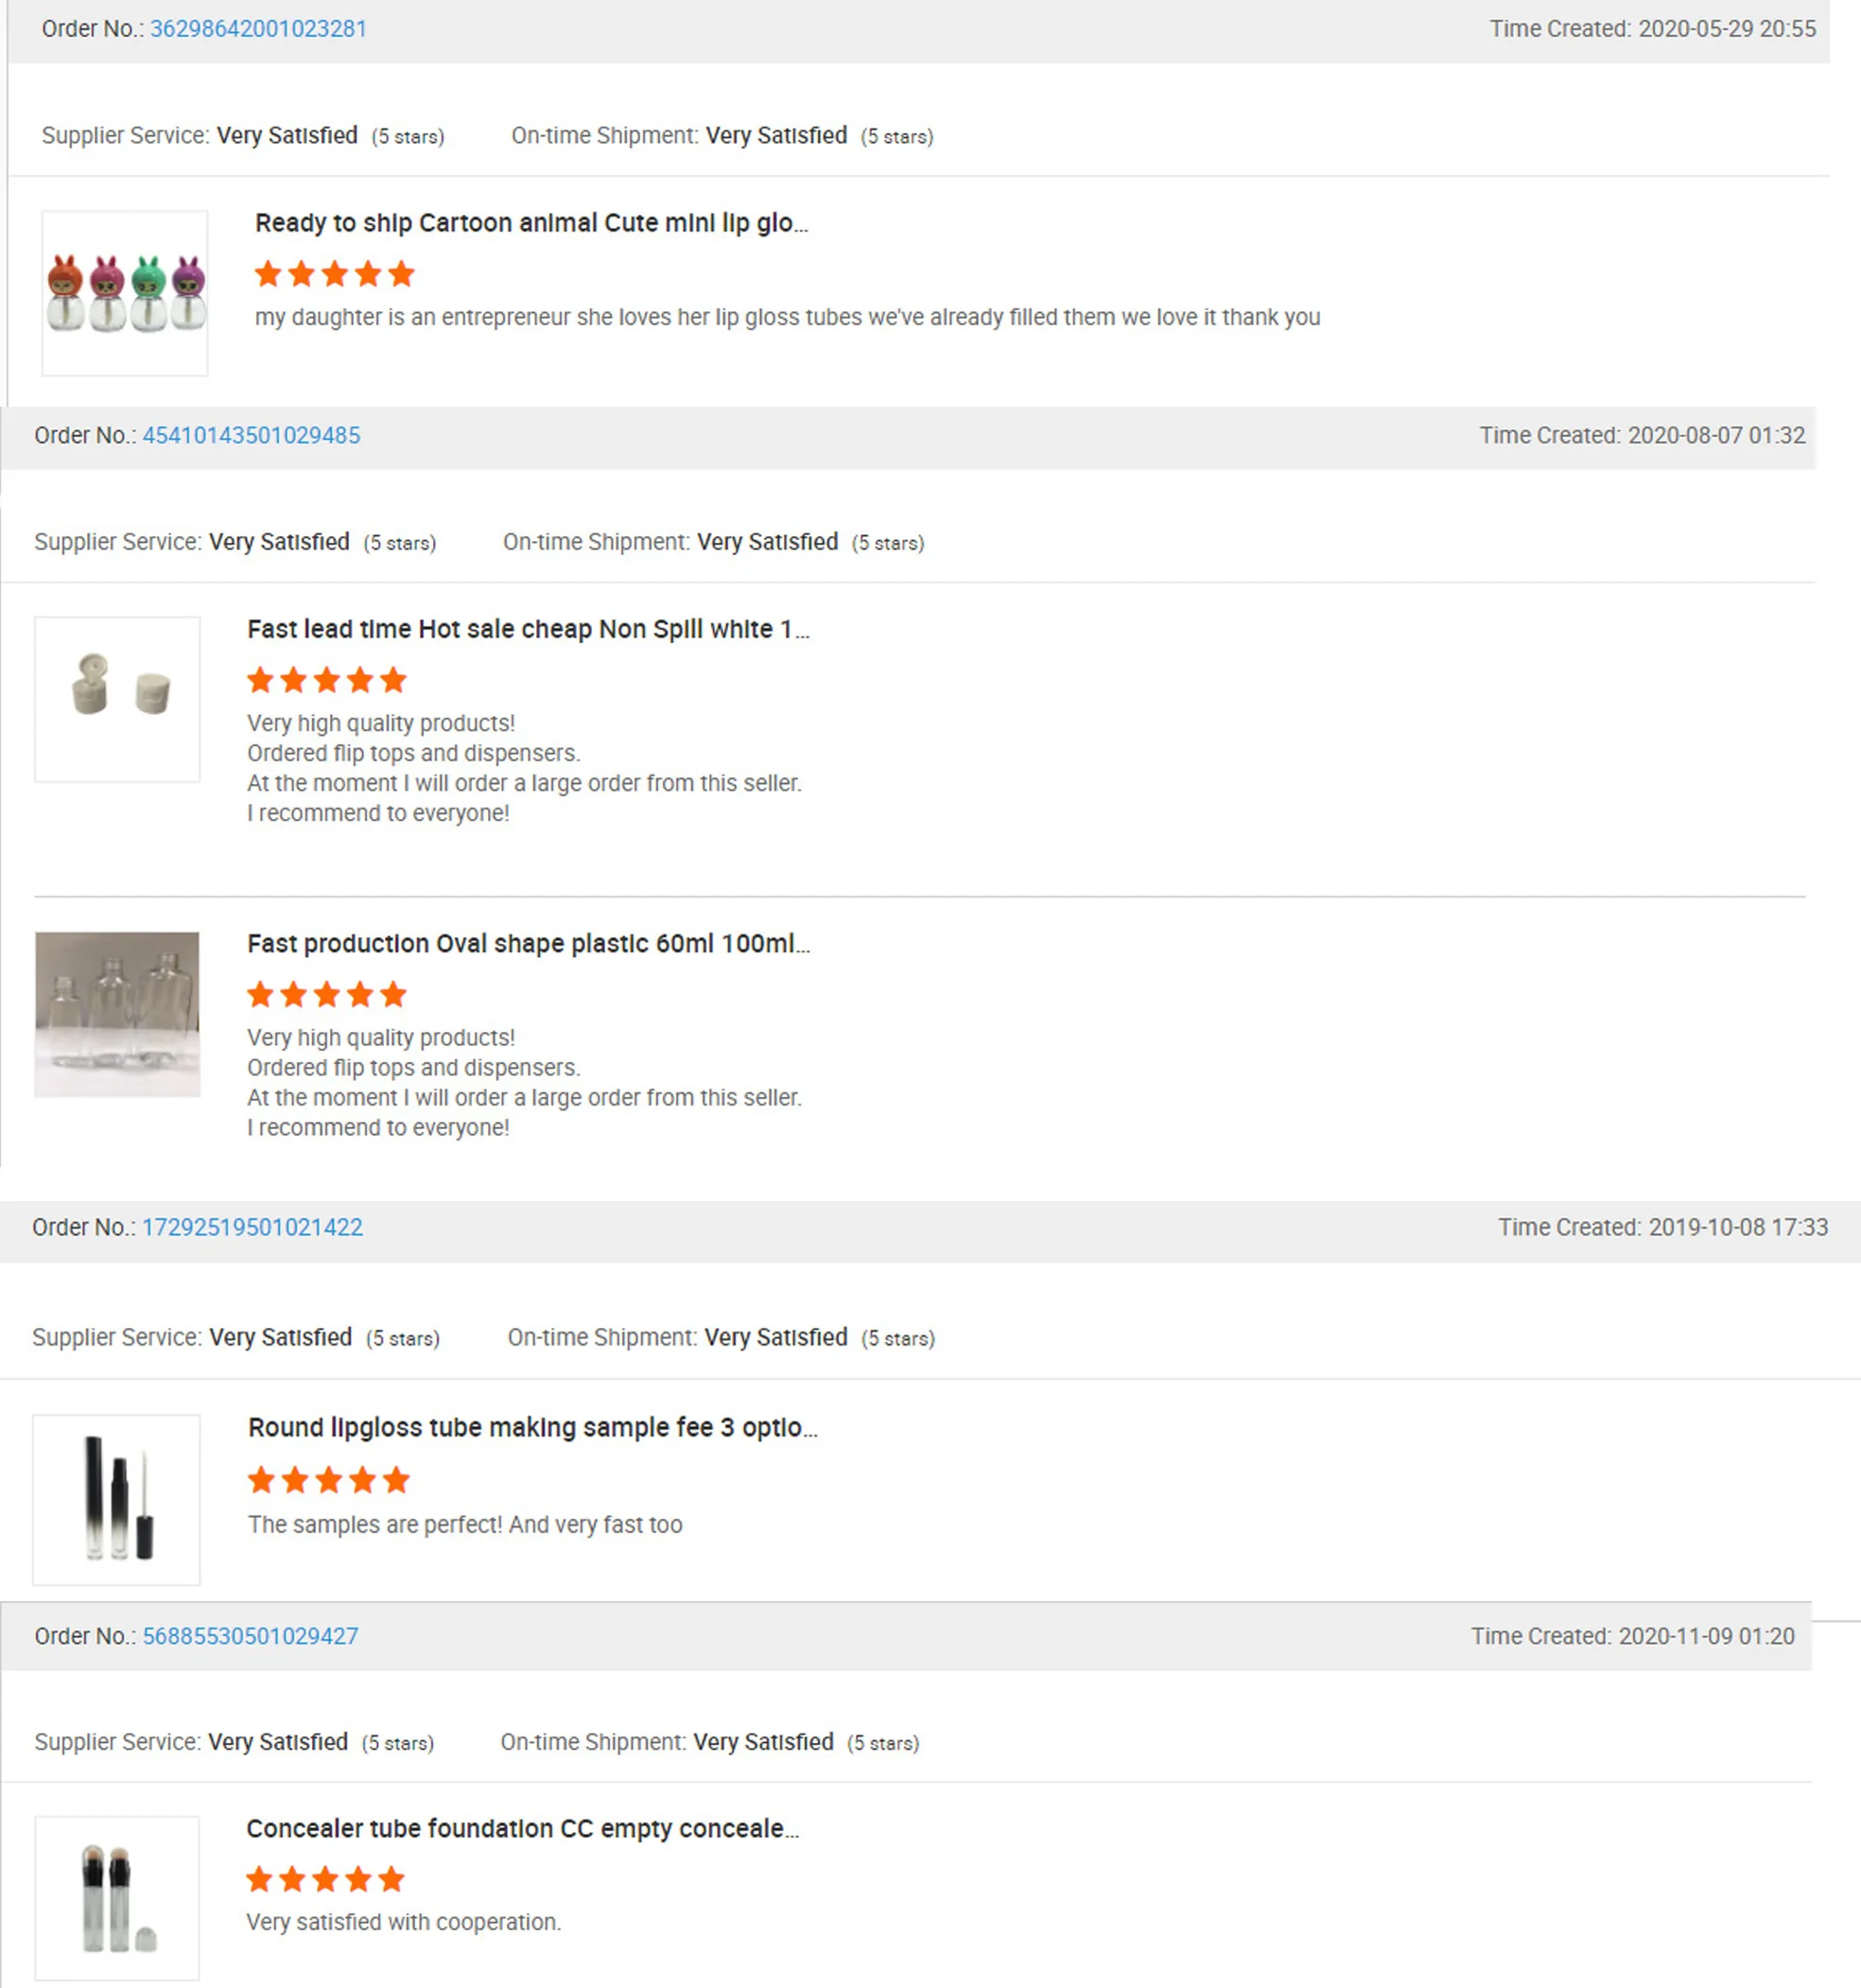Open order number 56885530501029427

coord(250,1637)
